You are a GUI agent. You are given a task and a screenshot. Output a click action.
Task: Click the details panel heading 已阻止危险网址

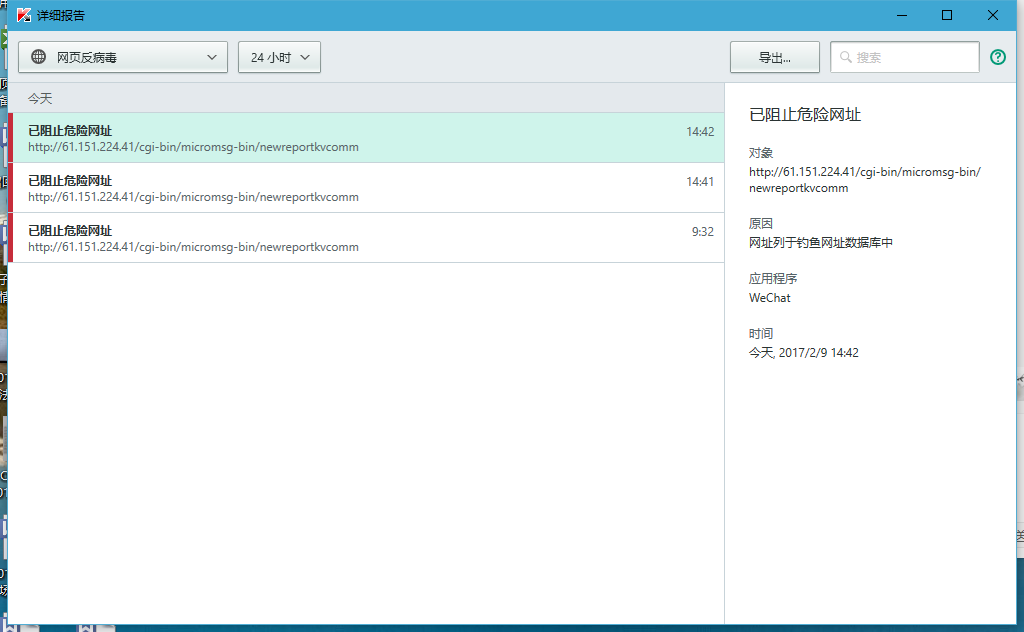pos(805,115)
